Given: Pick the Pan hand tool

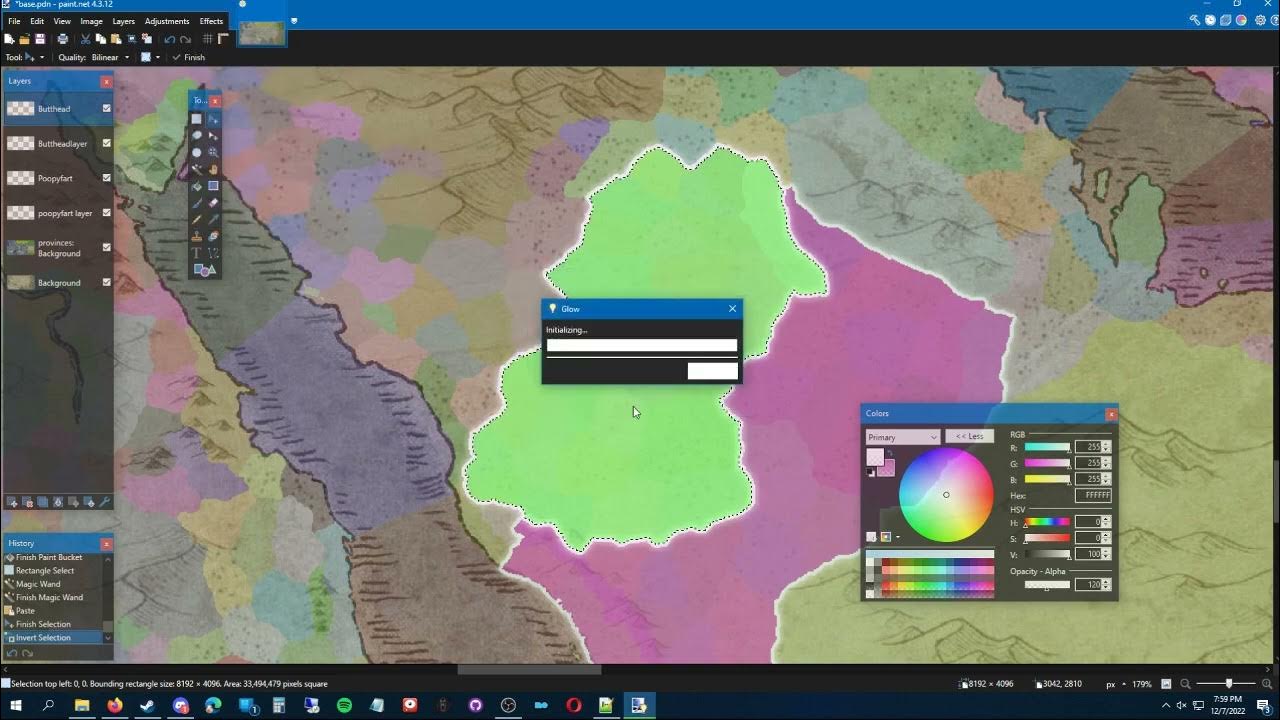Looking at the screenshot, I should (x=213, y=169).
